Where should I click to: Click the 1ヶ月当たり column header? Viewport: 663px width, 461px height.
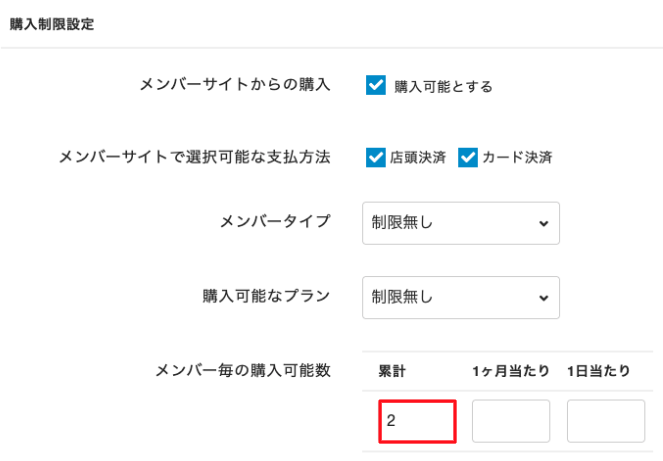pyautogui.click(x=510, y=371)
